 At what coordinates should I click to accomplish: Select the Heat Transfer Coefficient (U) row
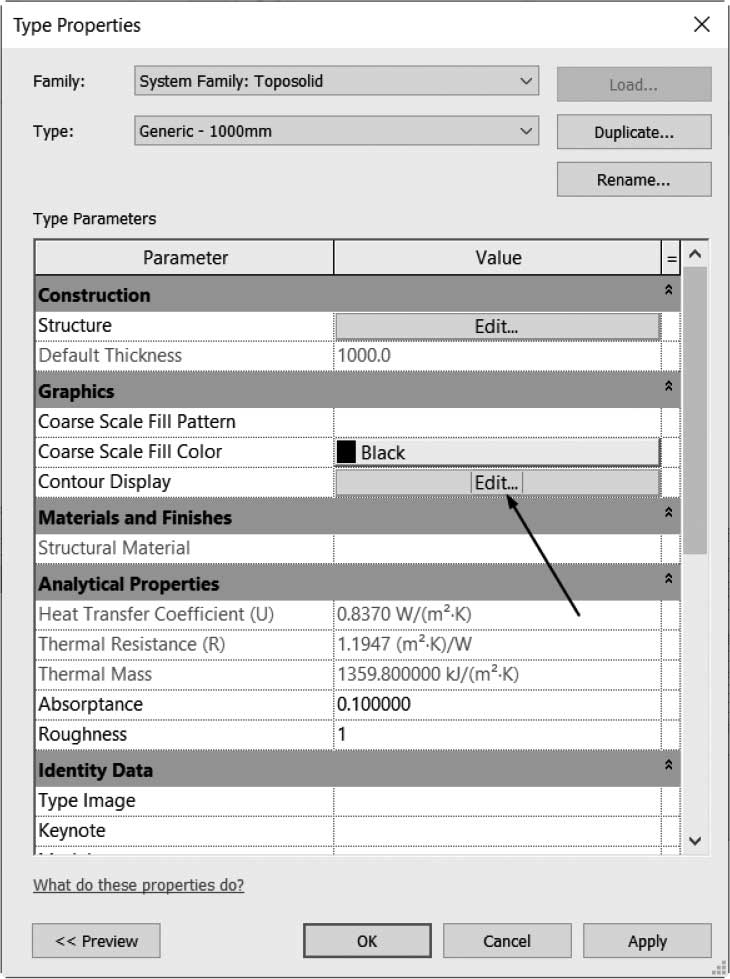pos(357,614)
